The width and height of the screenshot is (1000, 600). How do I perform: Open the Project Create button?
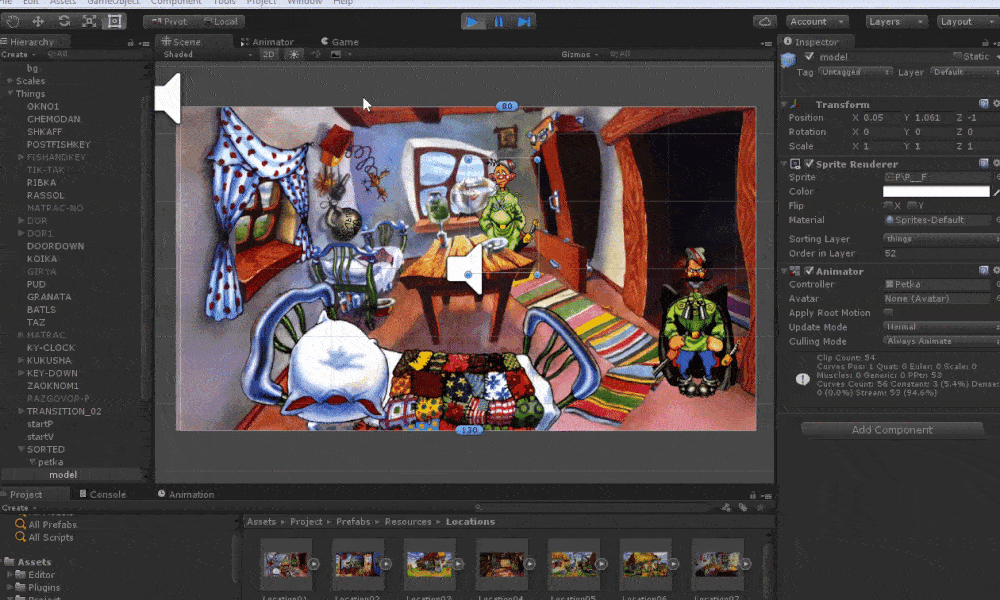pos(18,508)
